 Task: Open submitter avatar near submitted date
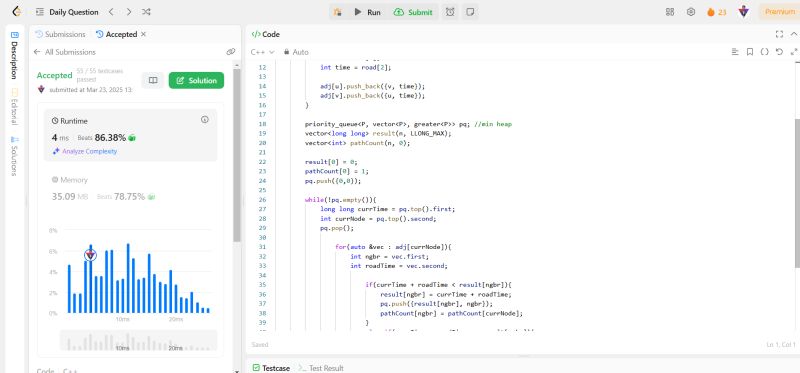coord(41,89)
